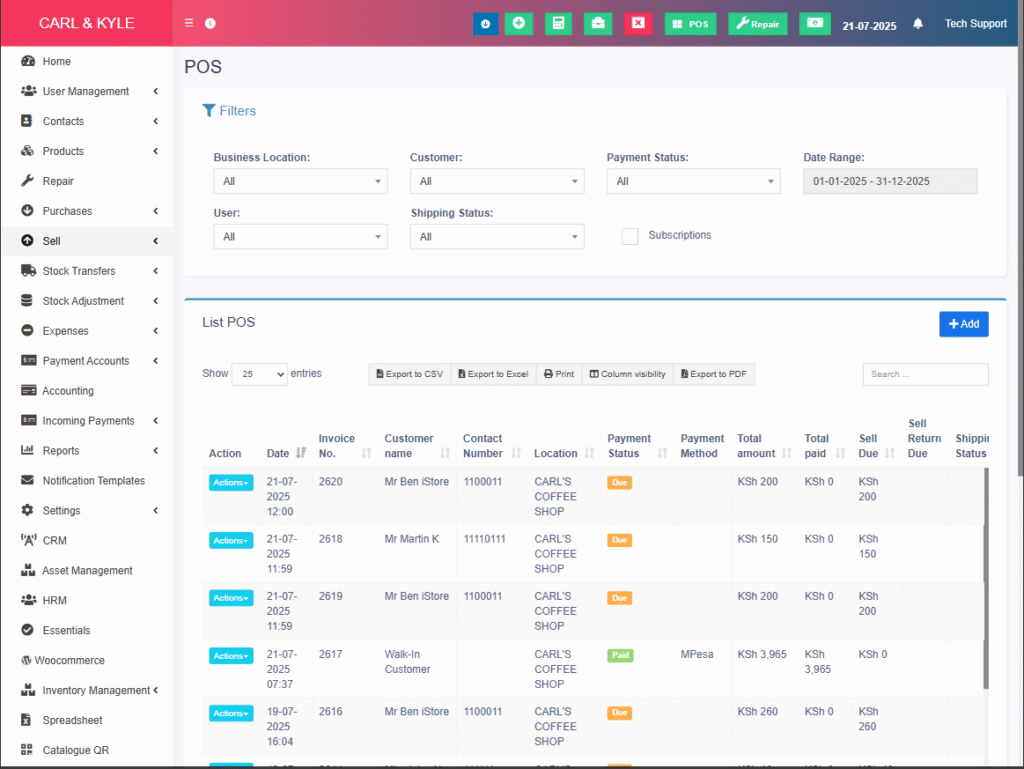The height and width of the screenshot is (769, 1024).
Task: Click the green Repair header button
Action: pyautogui.click(x=758, y=24)
